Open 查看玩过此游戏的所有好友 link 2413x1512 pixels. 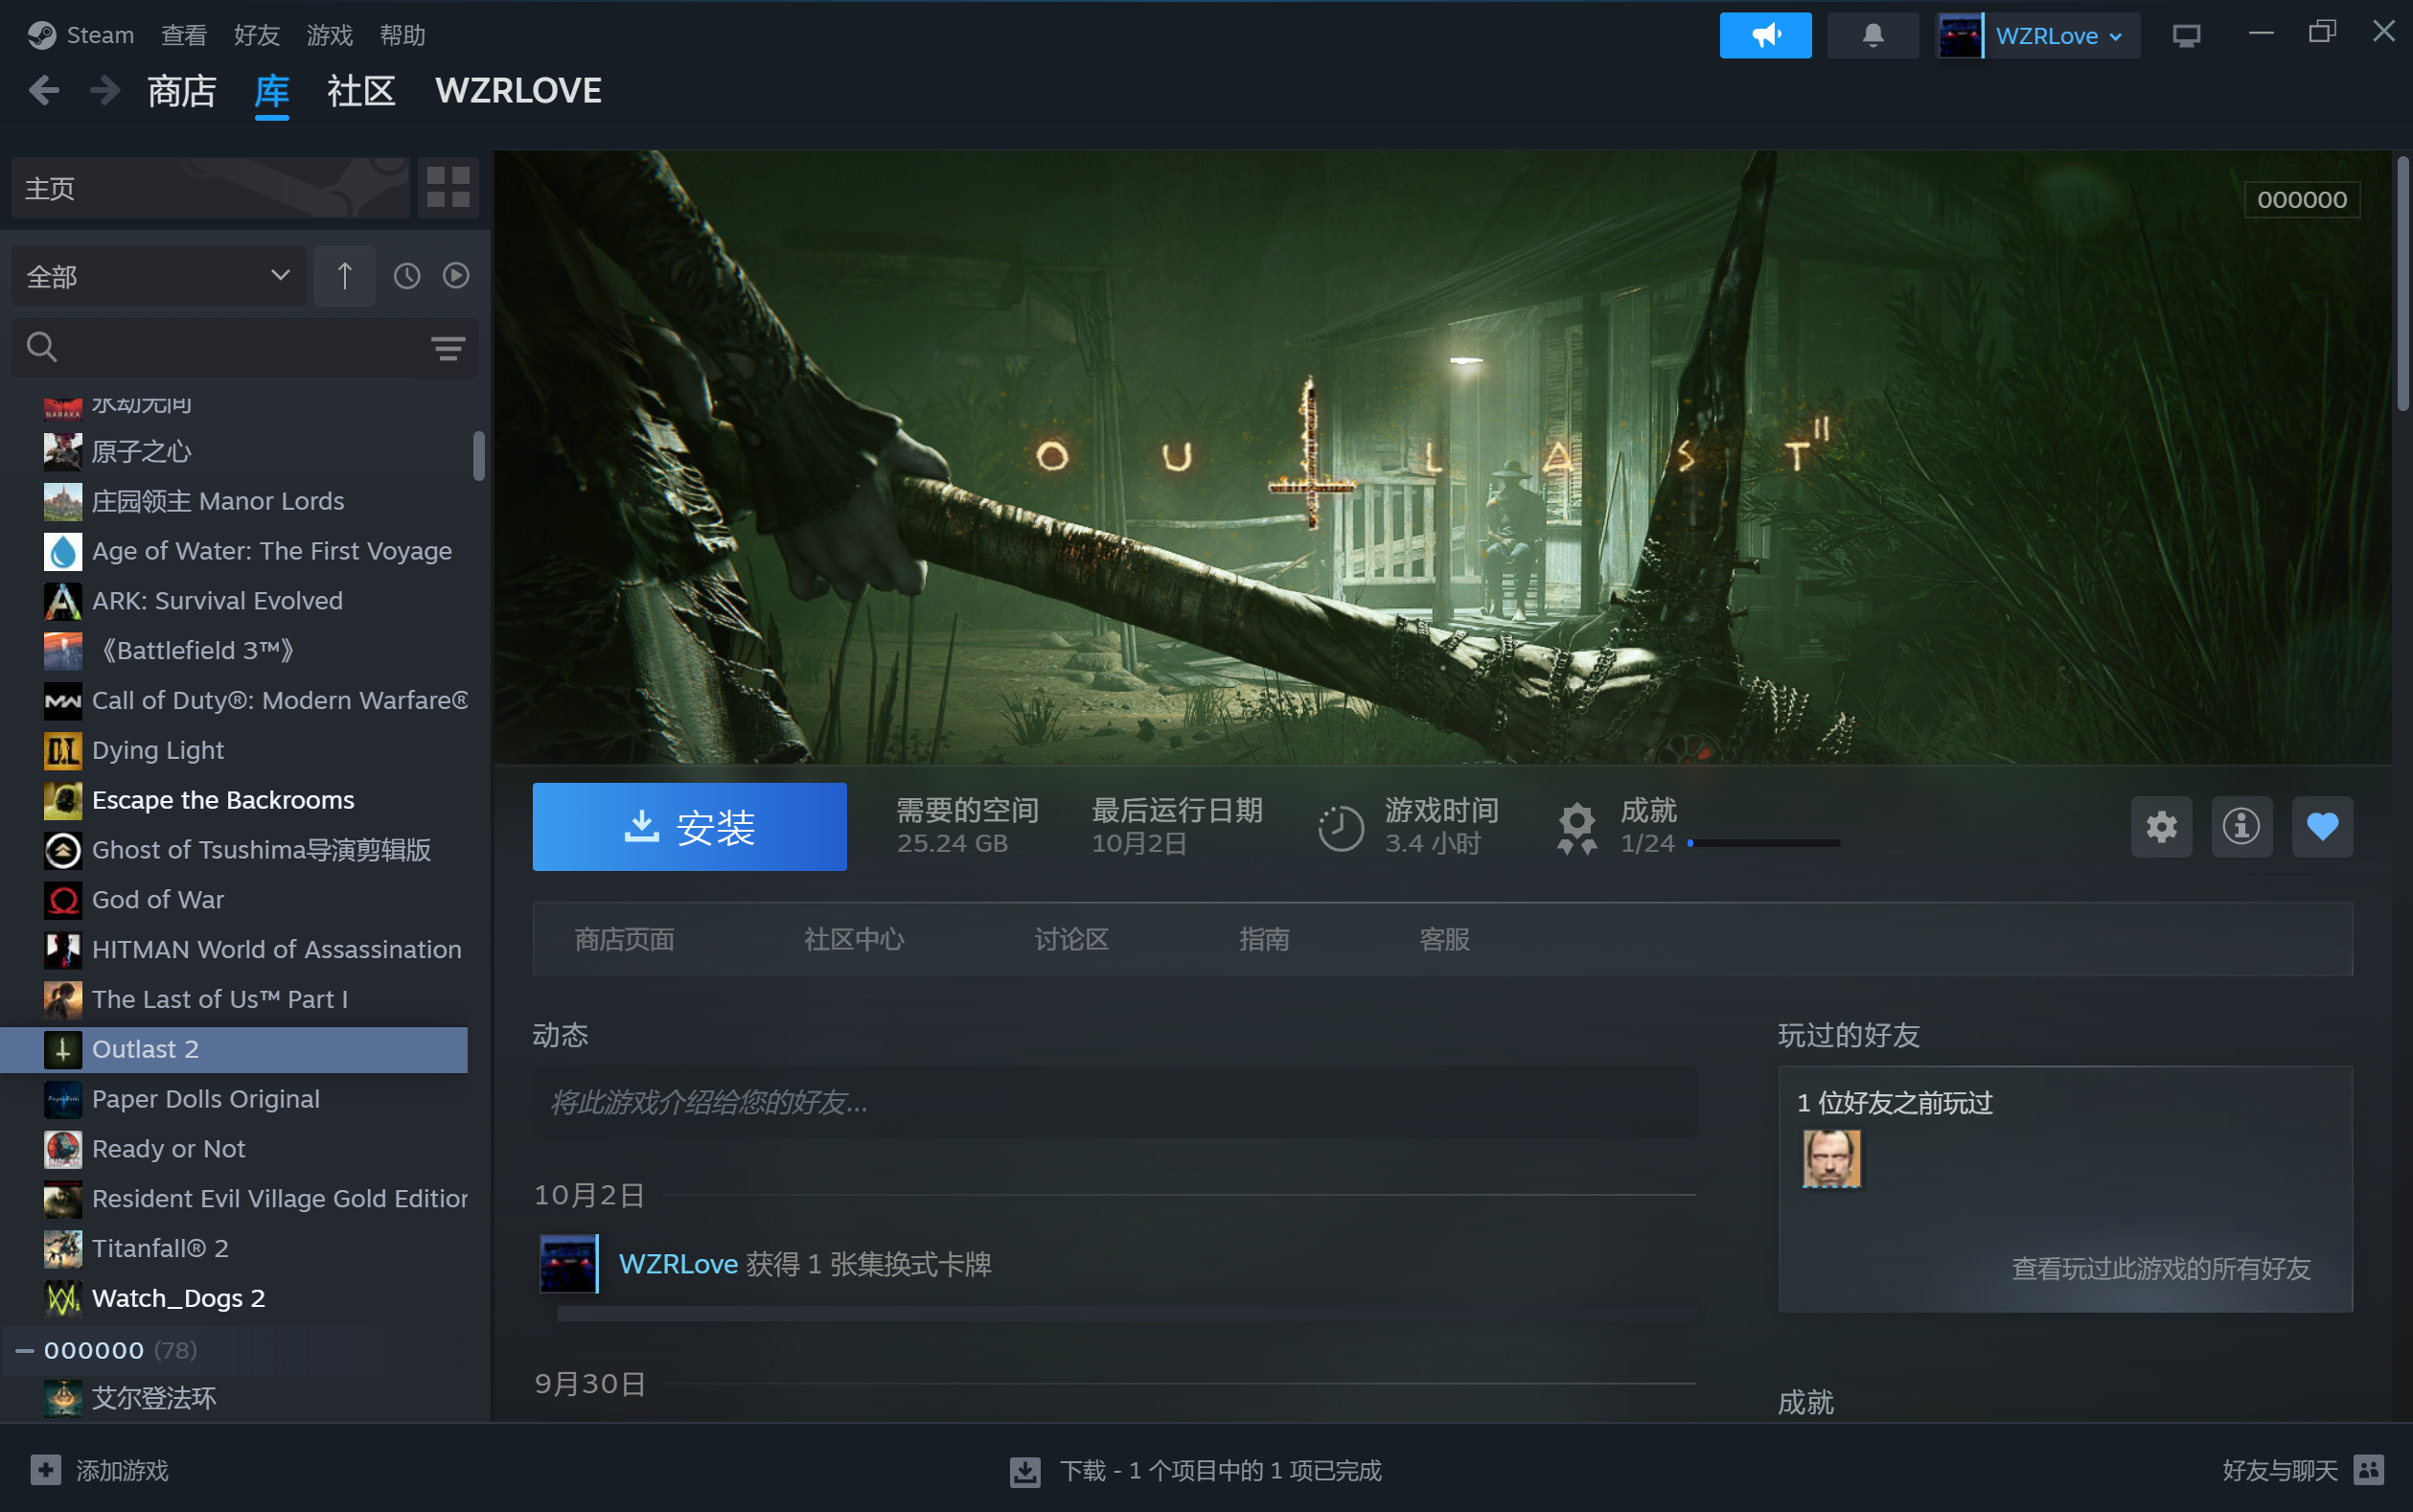tap(2160, 1269)
